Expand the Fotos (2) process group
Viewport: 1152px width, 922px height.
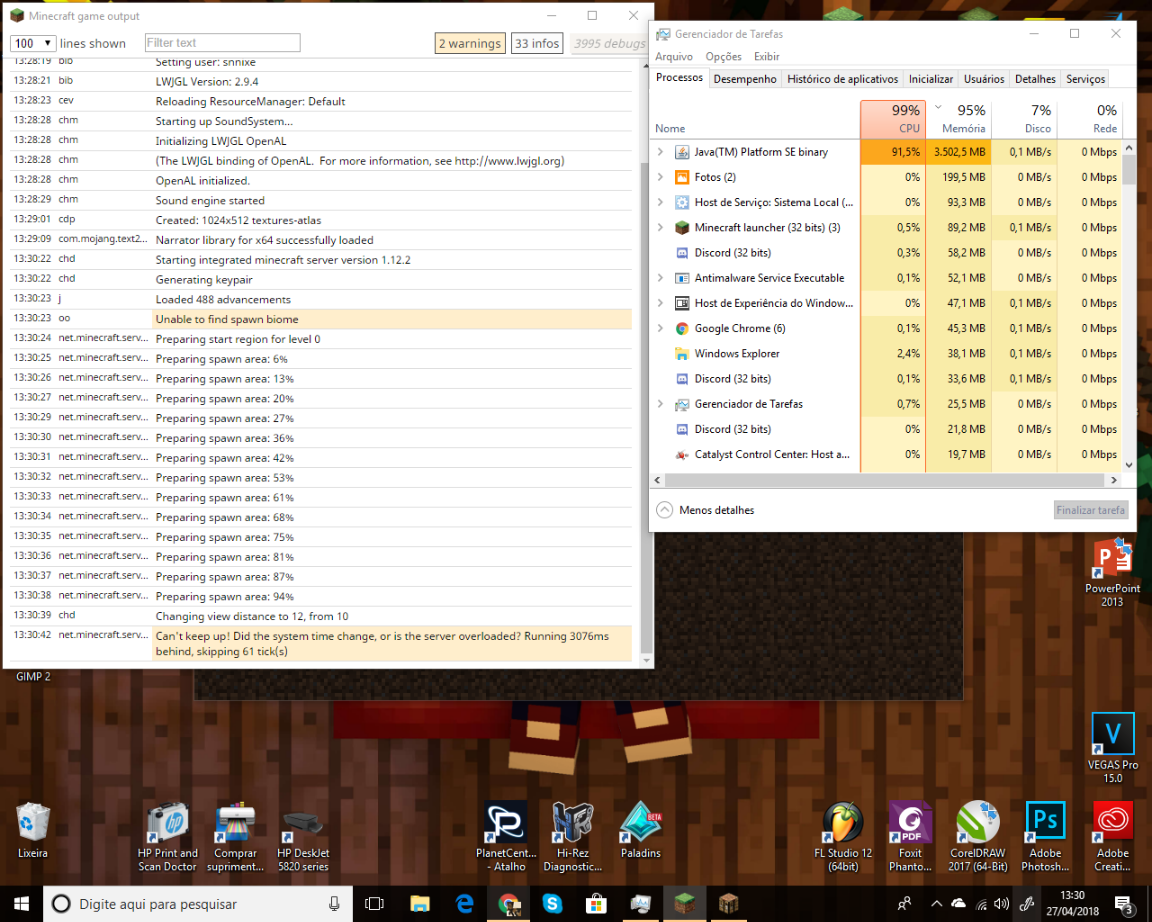coord(660,177)
